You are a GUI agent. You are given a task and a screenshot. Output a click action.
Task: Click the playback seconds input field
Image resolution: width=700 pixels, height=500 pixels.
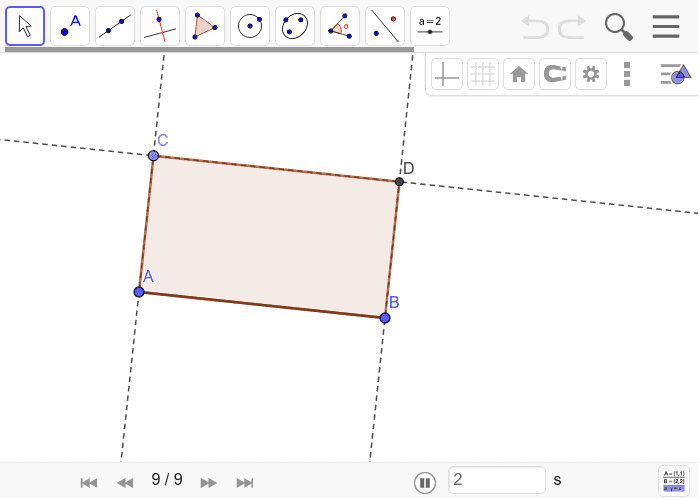pos(496,481)
